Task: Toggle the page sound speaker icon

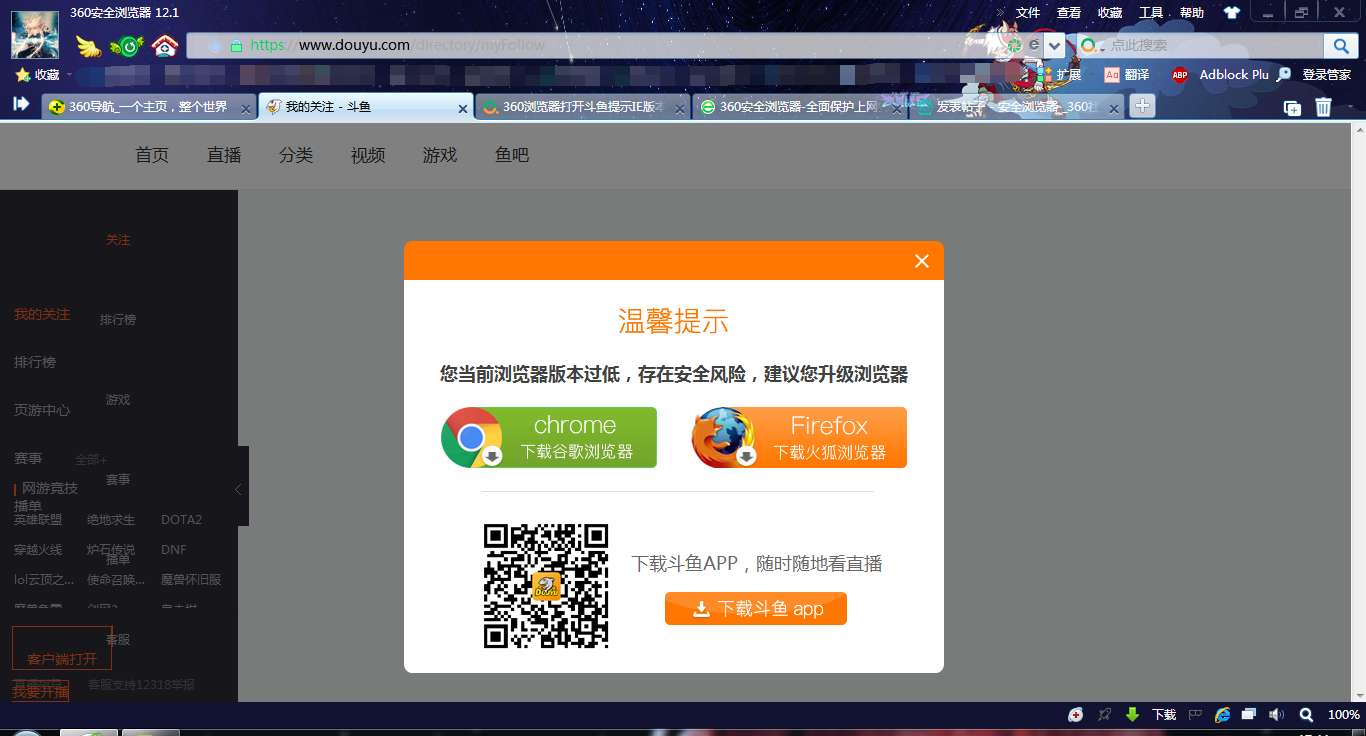Action: (x=1276, y=715)
